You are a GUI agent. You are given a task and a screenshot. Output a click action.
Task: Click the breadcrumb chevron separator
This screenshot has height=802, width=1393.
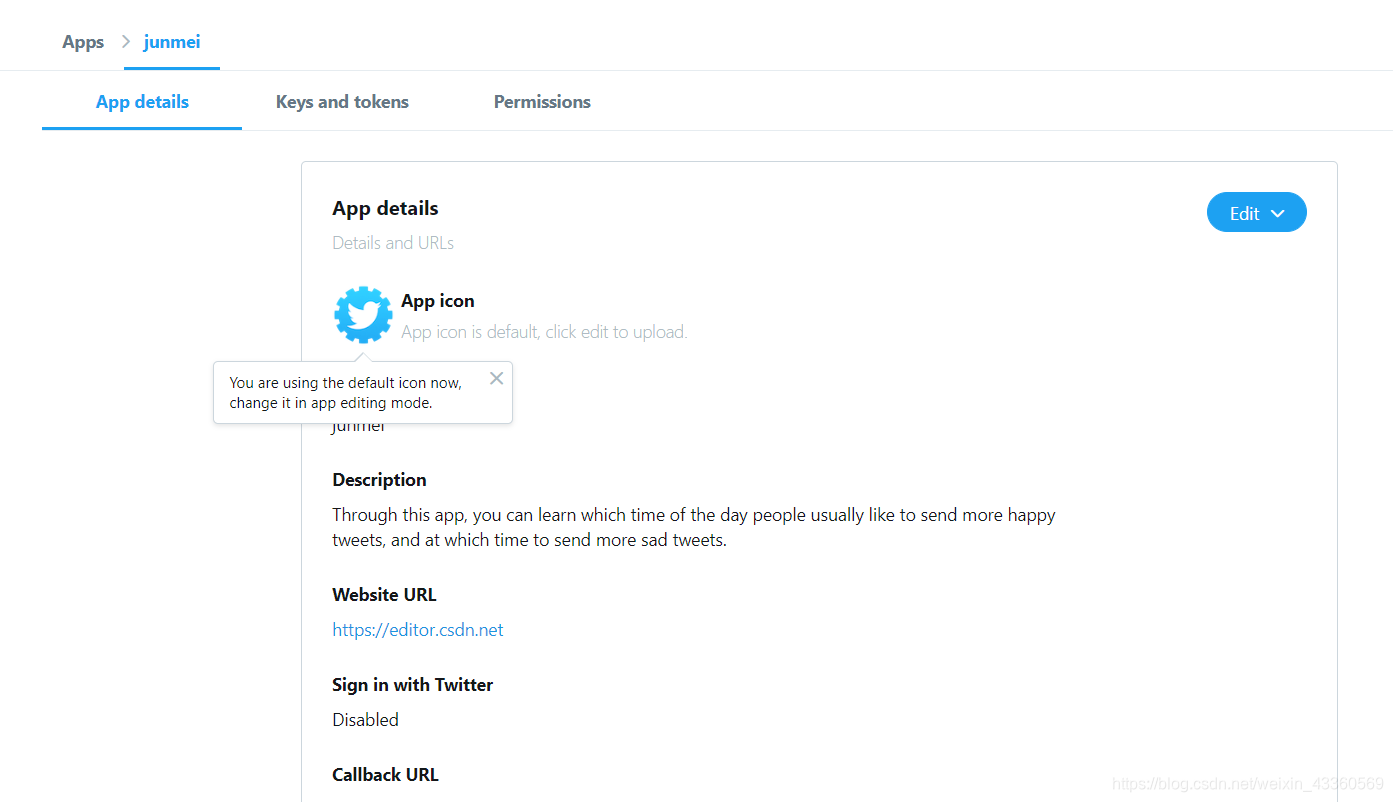tap(126, 42)
